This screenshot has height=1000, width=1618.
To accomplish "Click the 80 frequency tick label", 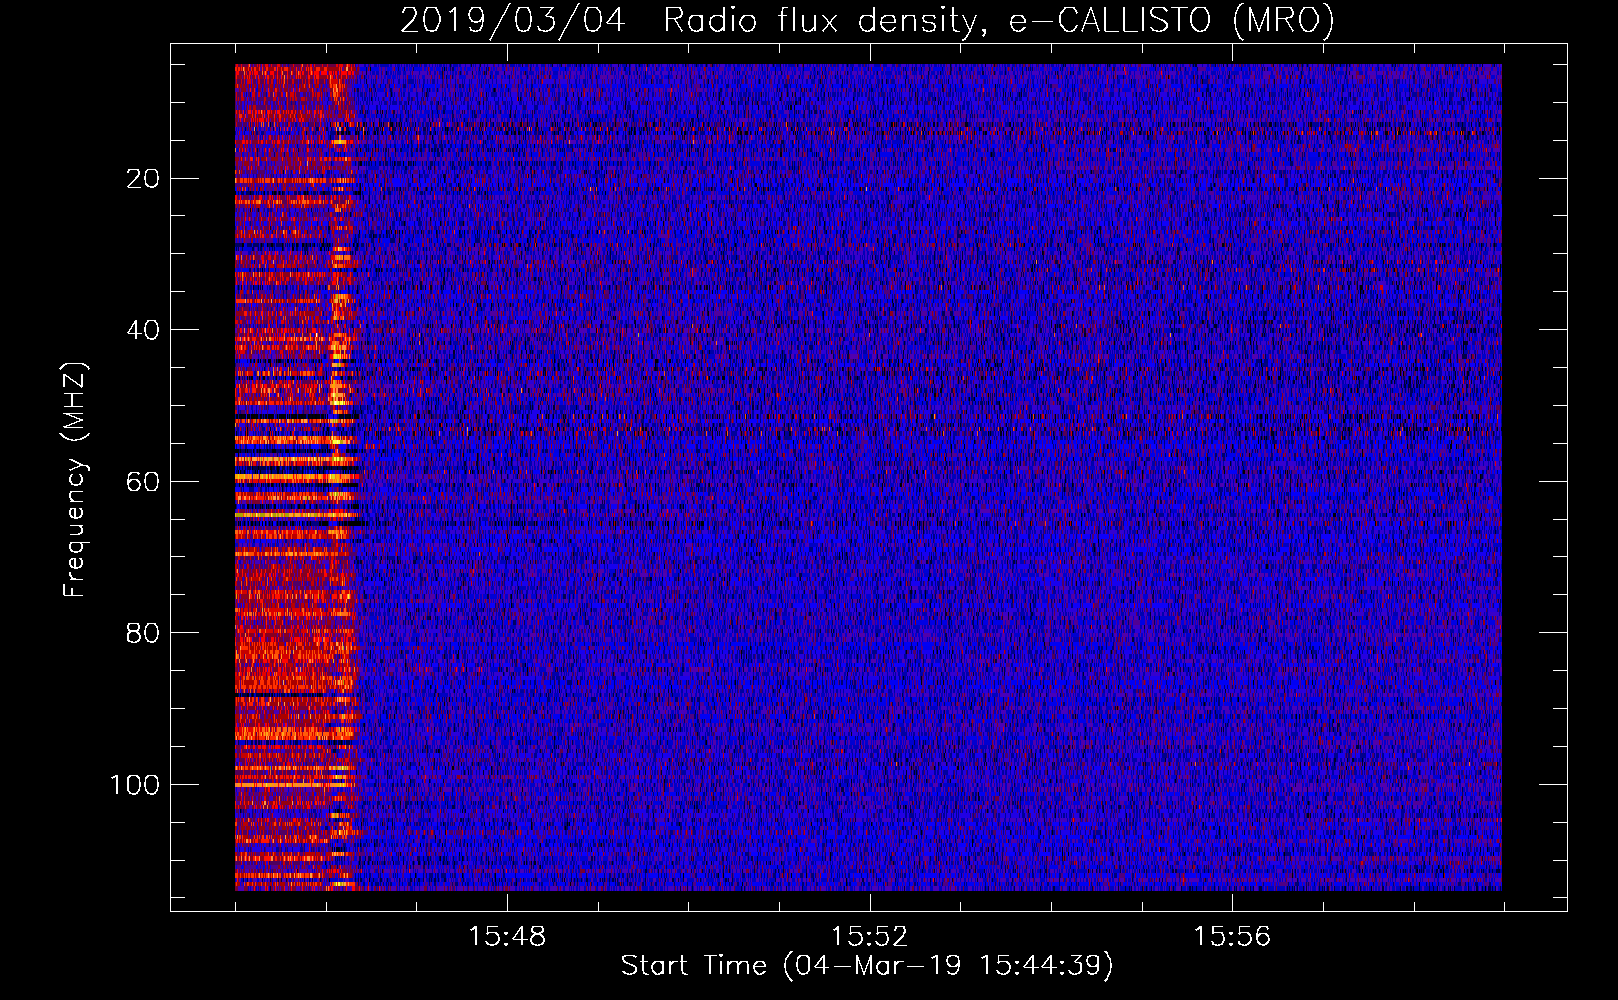I will 143,633.
